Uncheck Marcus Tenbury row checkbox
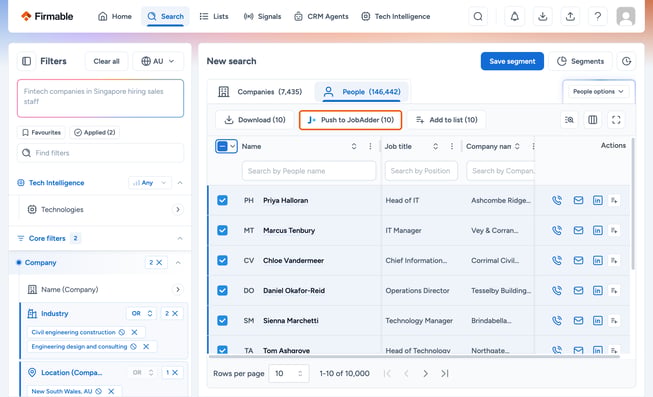 coord(222,230)
